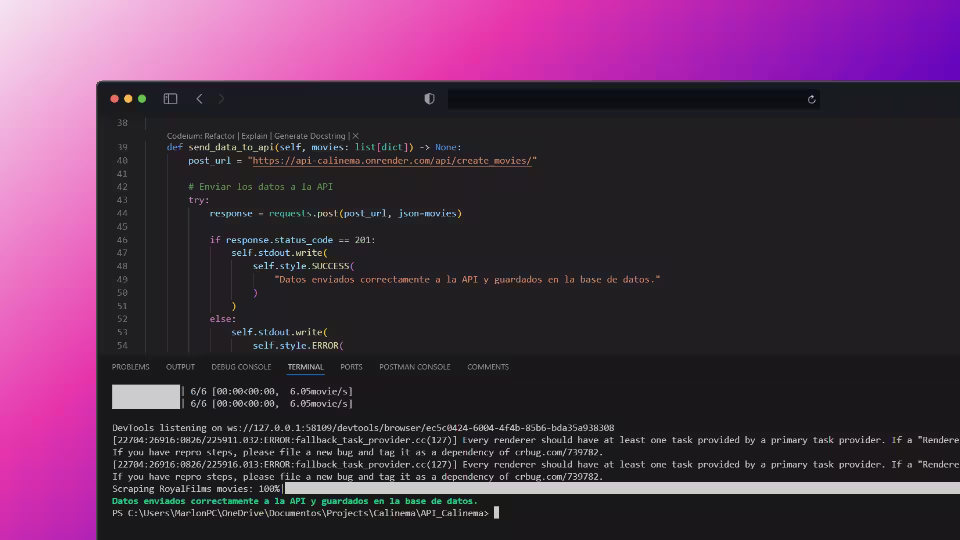Click line number 46 in gutter
960x540 pixels.
[122, 240]
